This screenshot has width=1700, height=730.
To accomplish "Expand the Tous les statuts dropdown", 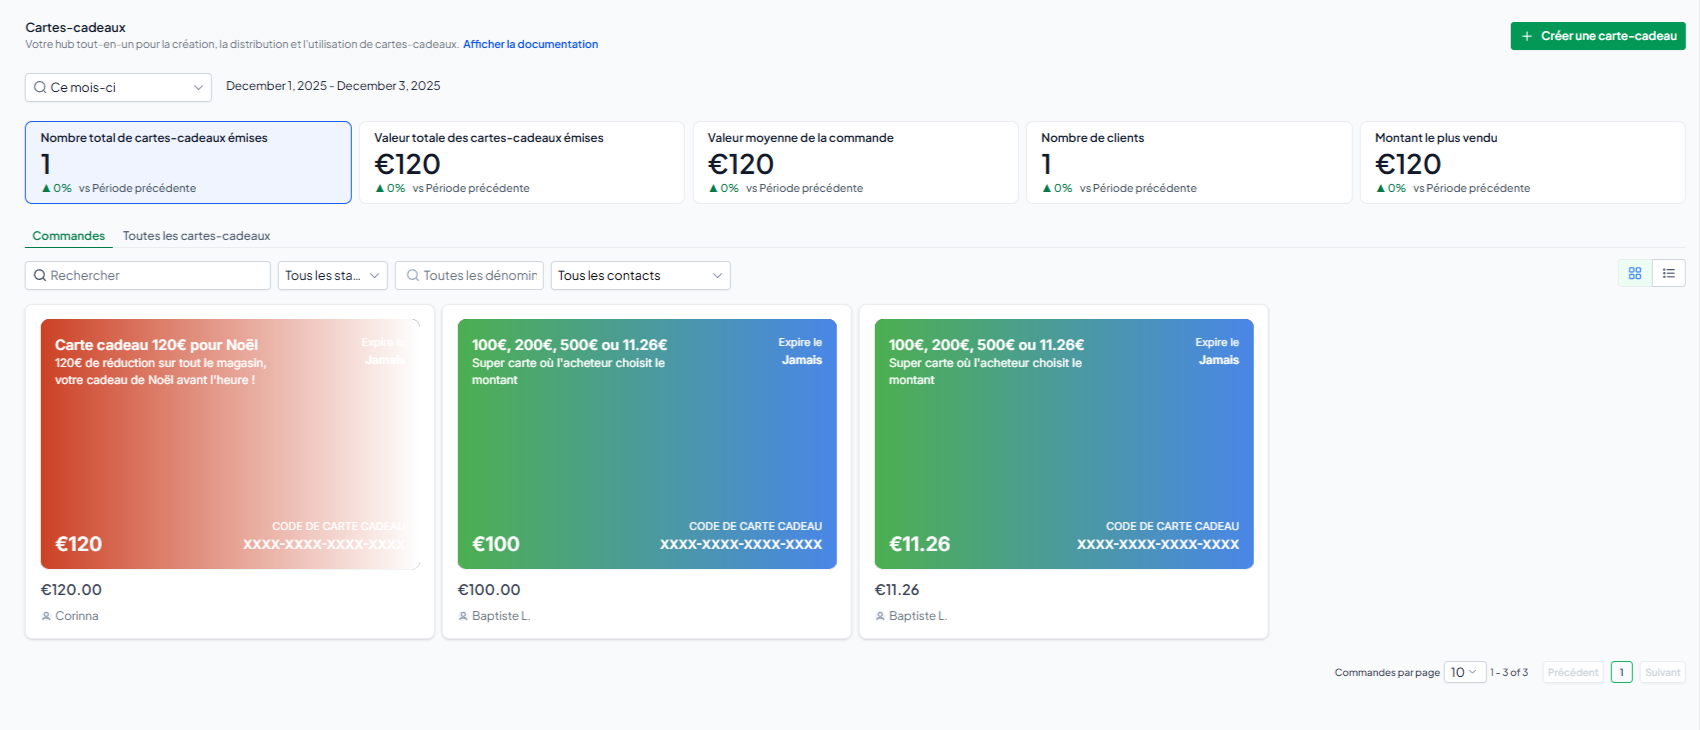I will [x=333, y=275].
